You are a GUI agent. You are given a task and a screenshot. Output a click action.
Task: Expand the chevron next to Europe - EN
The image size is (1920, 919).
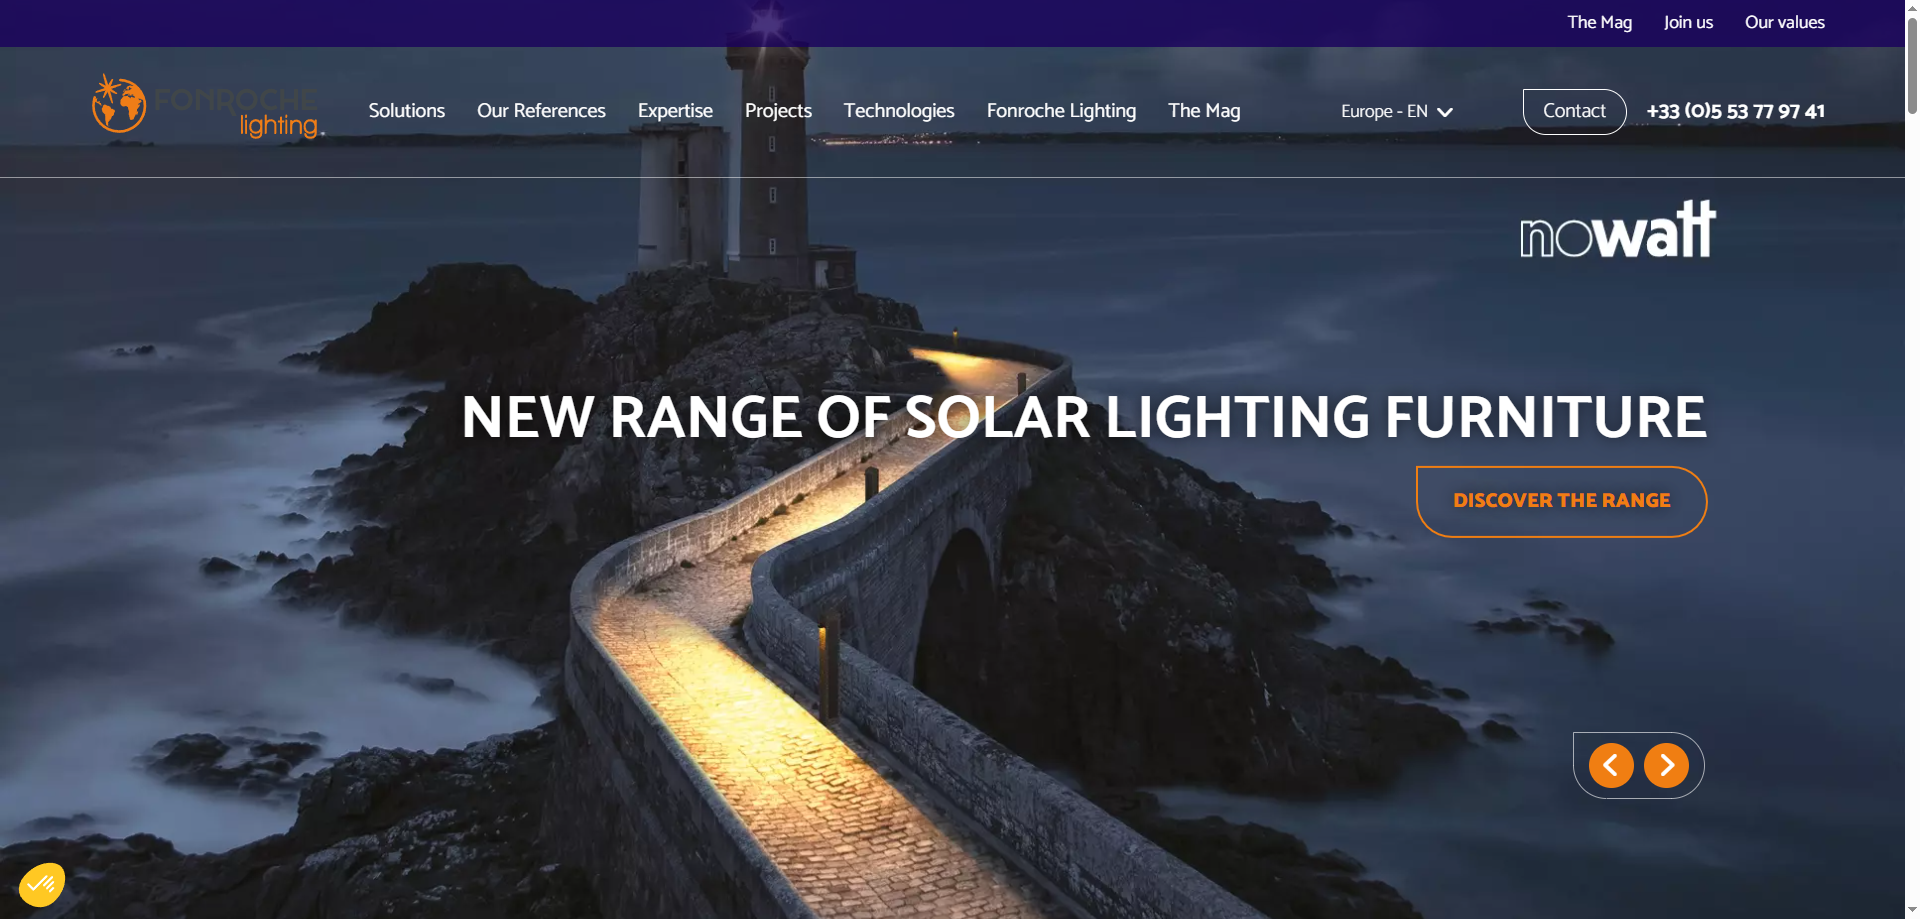(1444, 112)
